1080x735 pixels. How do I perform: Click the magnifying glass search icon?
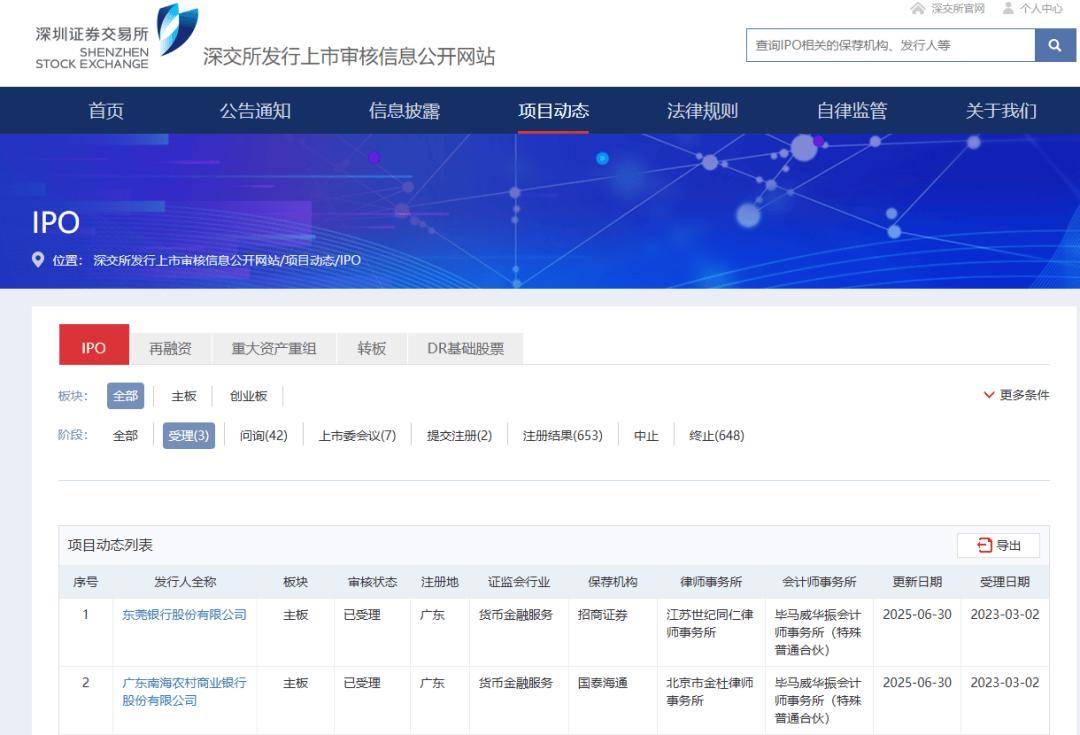coord(1055,45)
